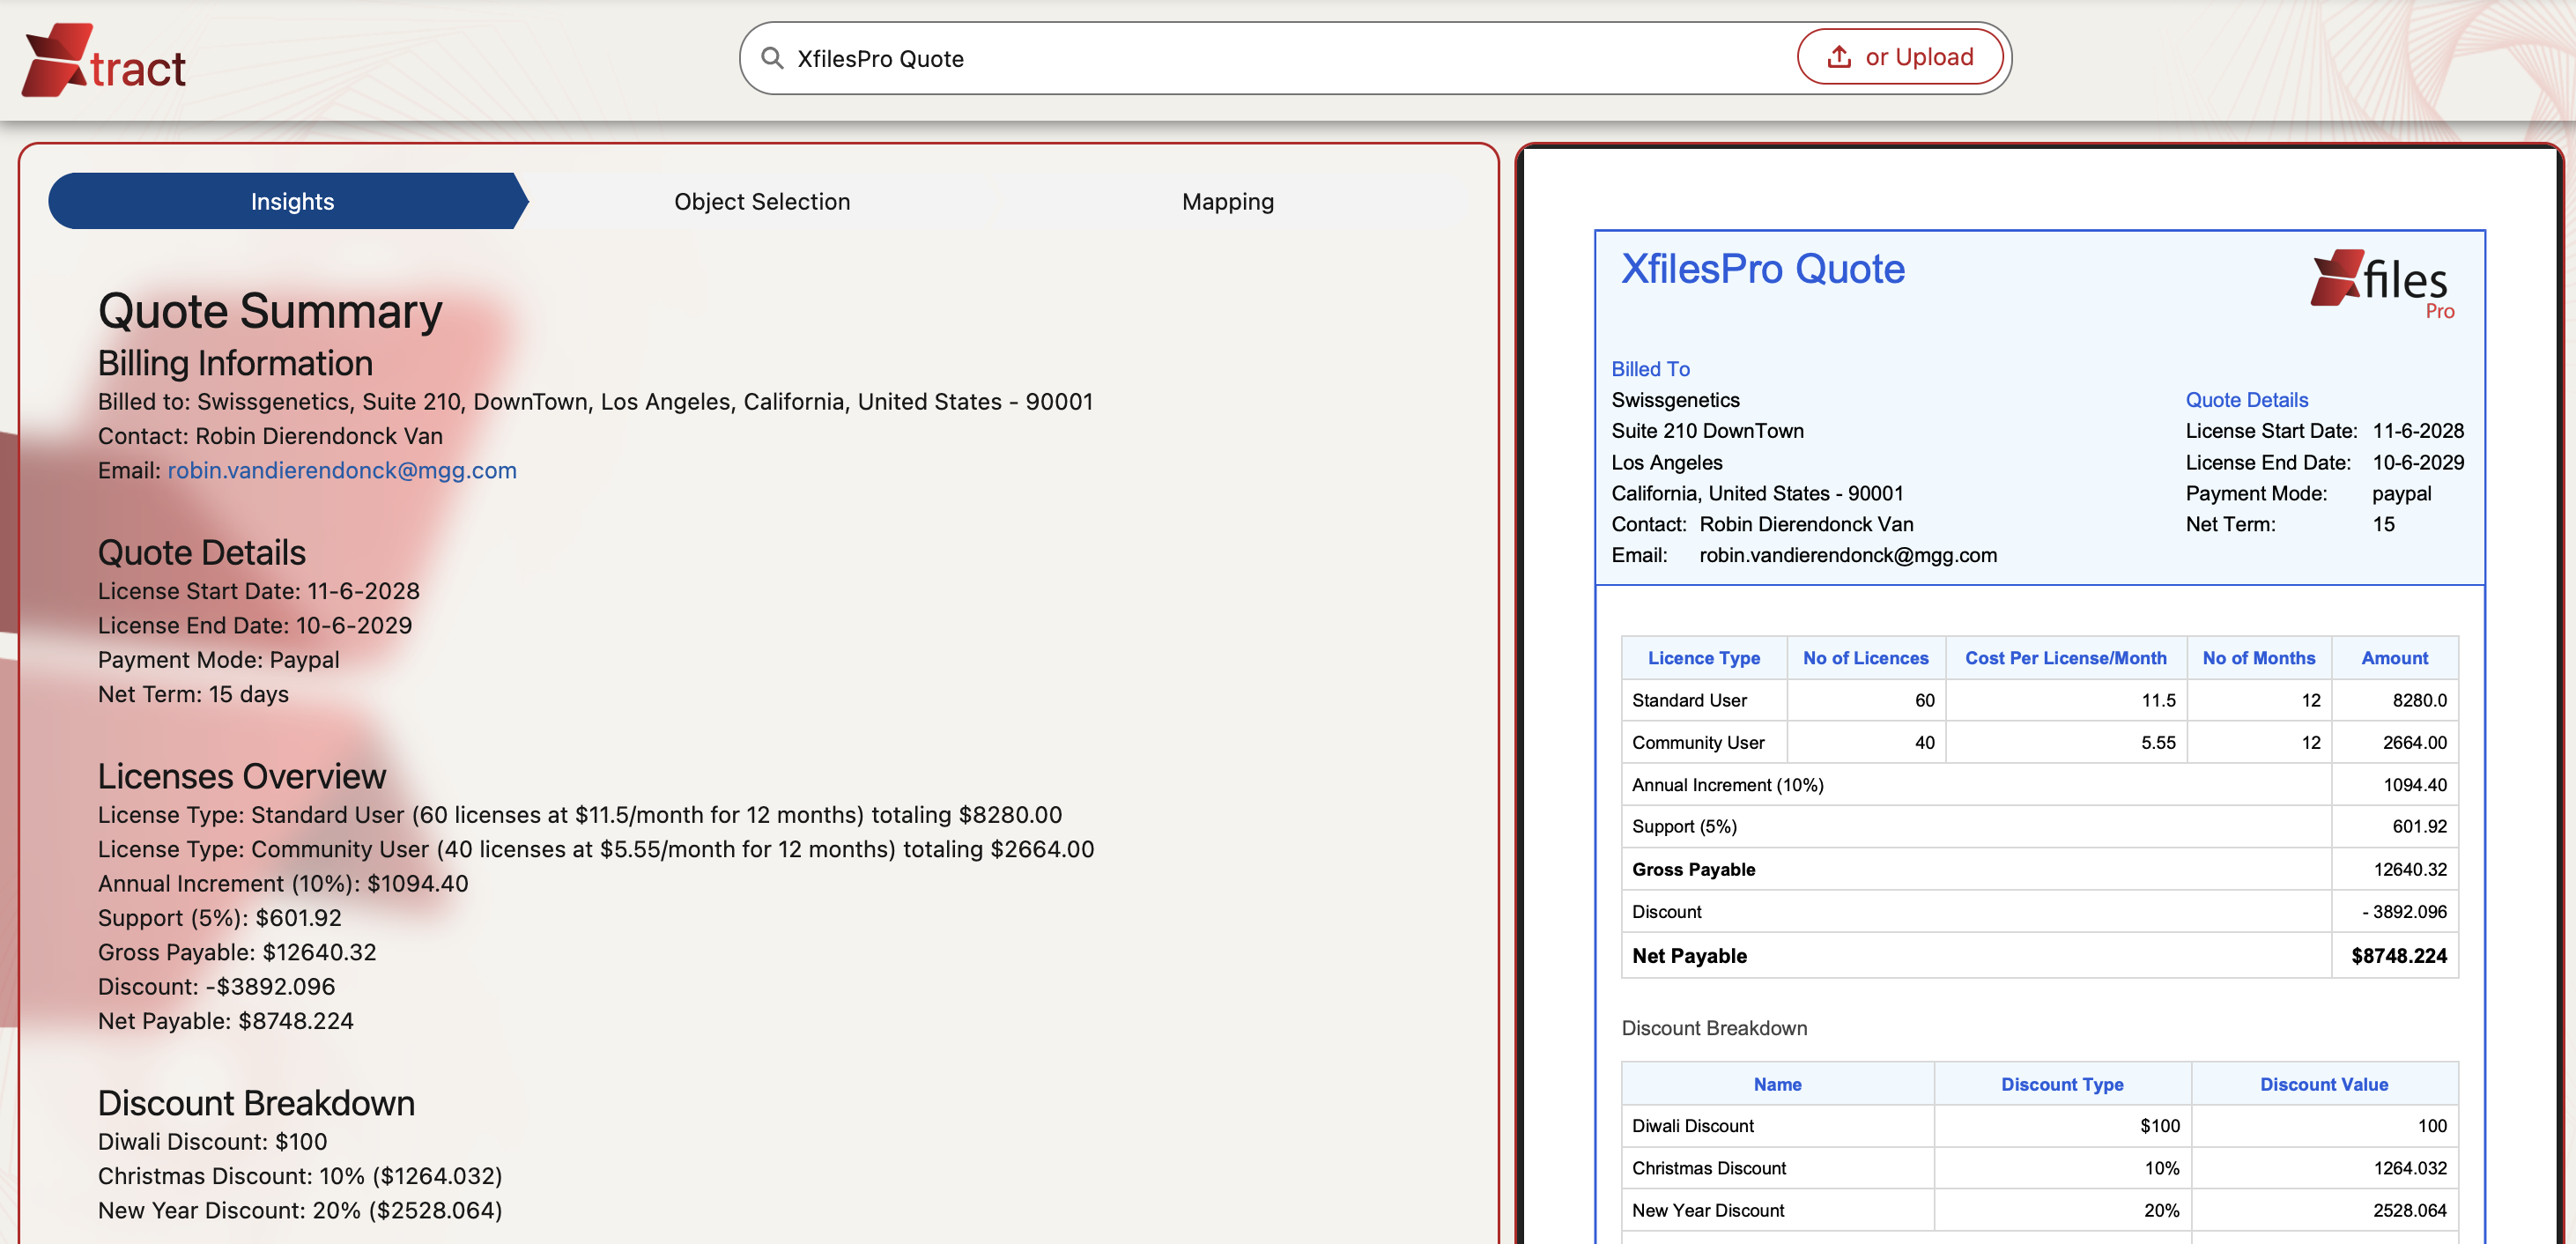This screenshot has height=1244, width=2576.
Task: Click the Discount Breakdown heading in insights
Action: coord(256,1103)
